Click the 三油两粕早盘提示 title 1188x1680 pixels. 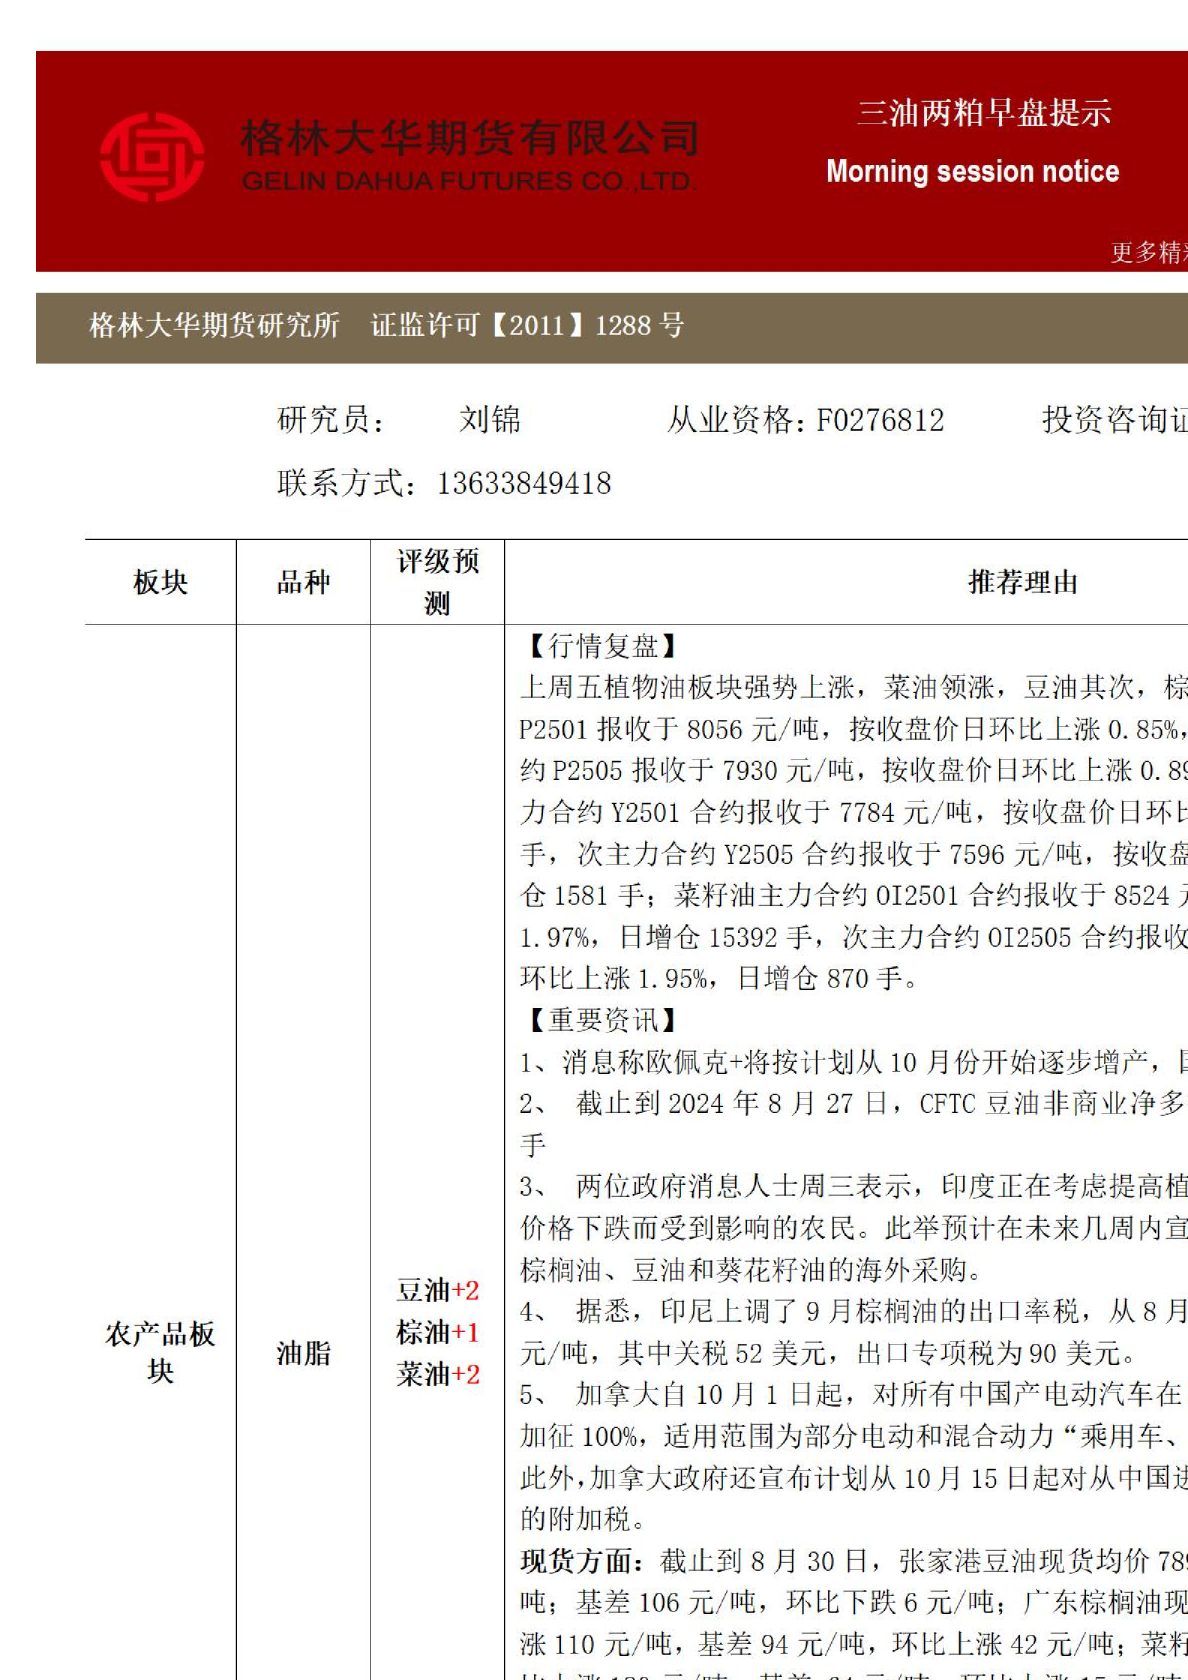tap(984, 113)
